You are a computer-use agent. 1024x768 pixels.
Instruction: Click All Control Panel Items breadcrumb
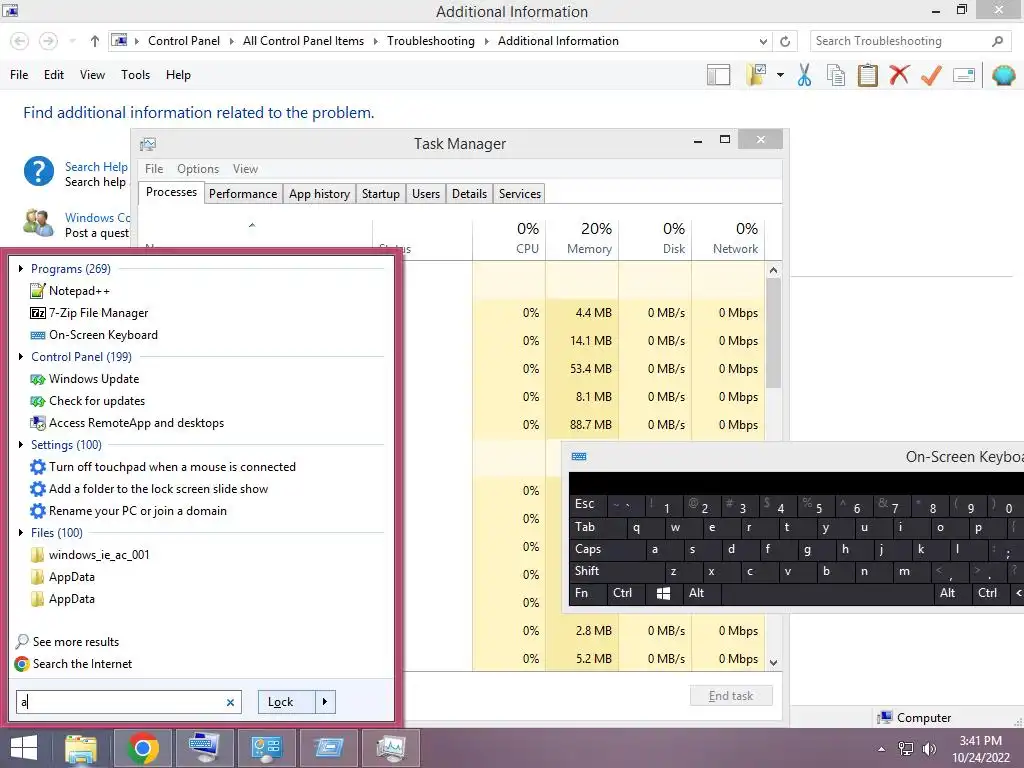point(303,41)
